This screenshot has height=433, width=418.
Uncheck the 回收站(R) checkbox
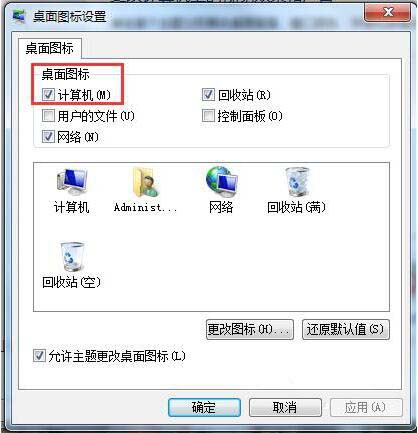208,95
